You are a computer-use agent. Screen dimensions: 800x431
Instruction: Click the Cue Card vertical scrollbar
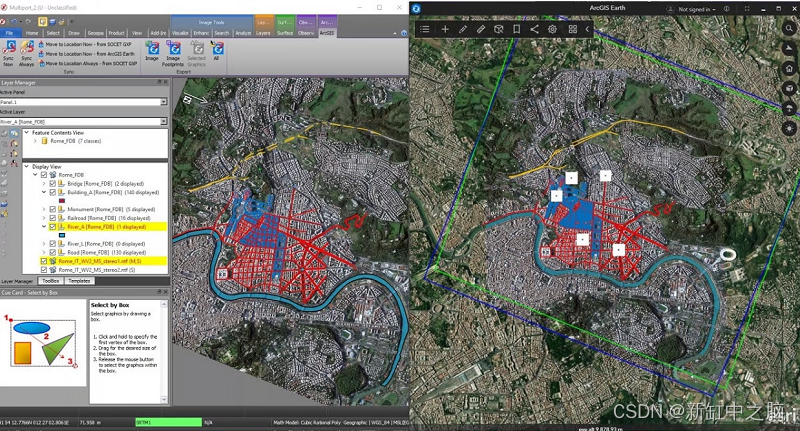tap(164, 352)
